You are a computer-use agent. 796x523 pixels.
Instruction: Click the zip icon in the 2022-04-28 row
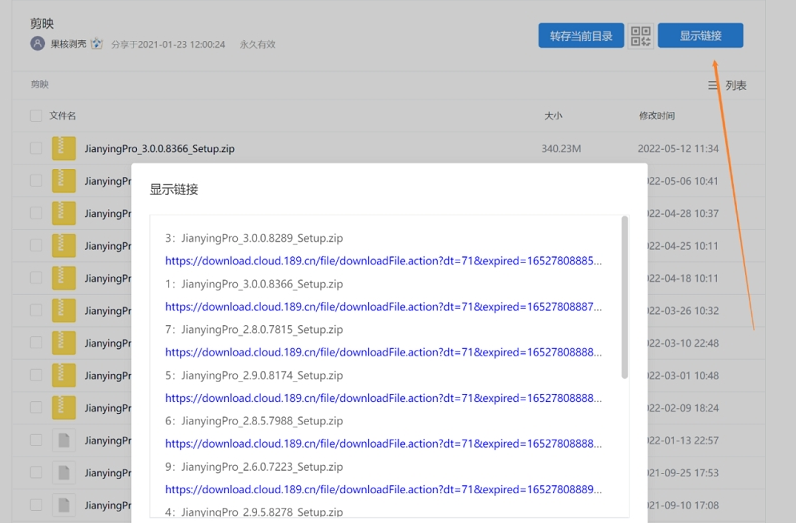[x=64, y=213]
